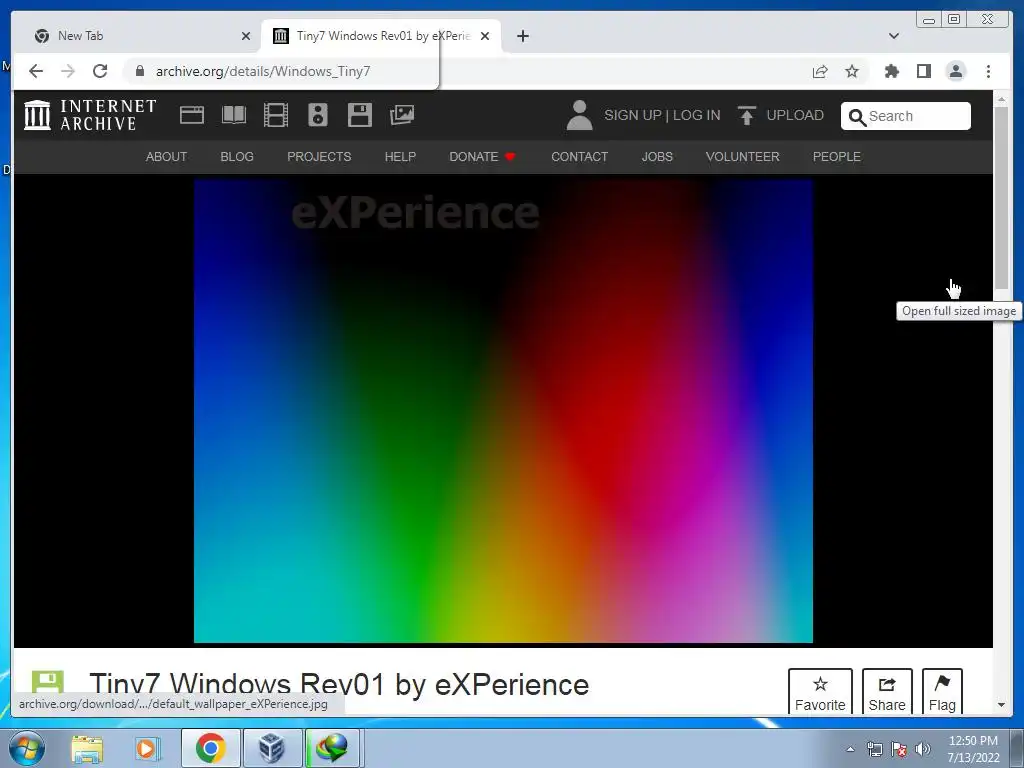The image size is (1024, 768).
Task: Toggle the Chrome side panel
Action: pos(923,71)
